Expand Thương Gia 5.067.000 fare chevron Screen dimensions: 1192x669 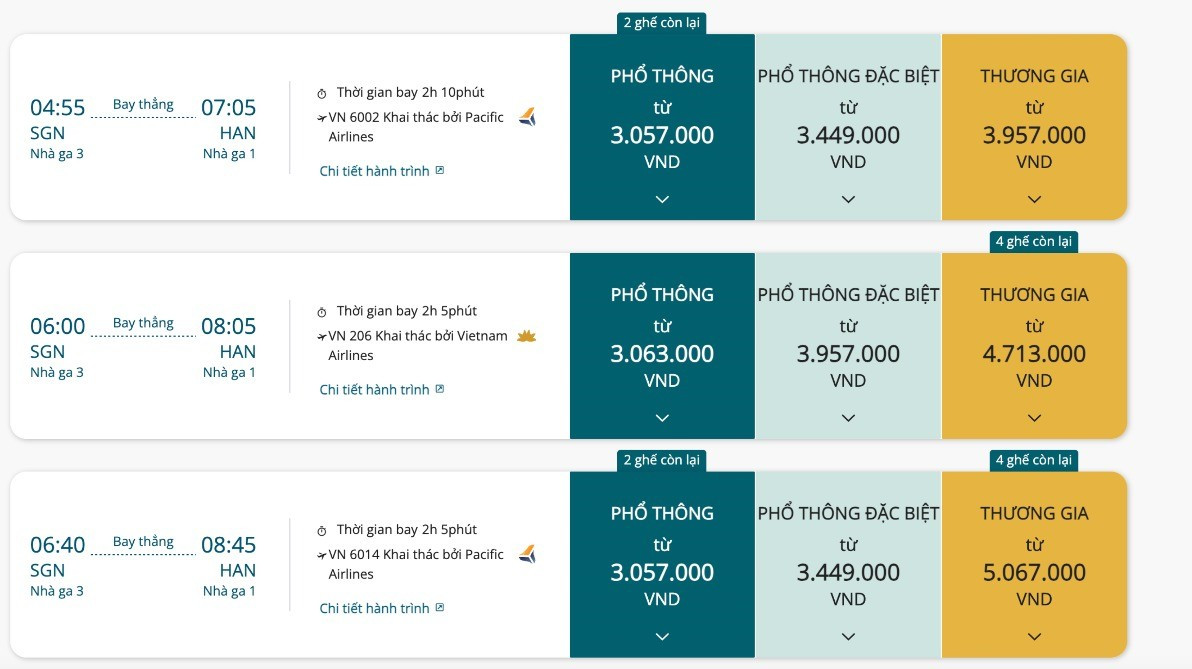(1034, 637)
